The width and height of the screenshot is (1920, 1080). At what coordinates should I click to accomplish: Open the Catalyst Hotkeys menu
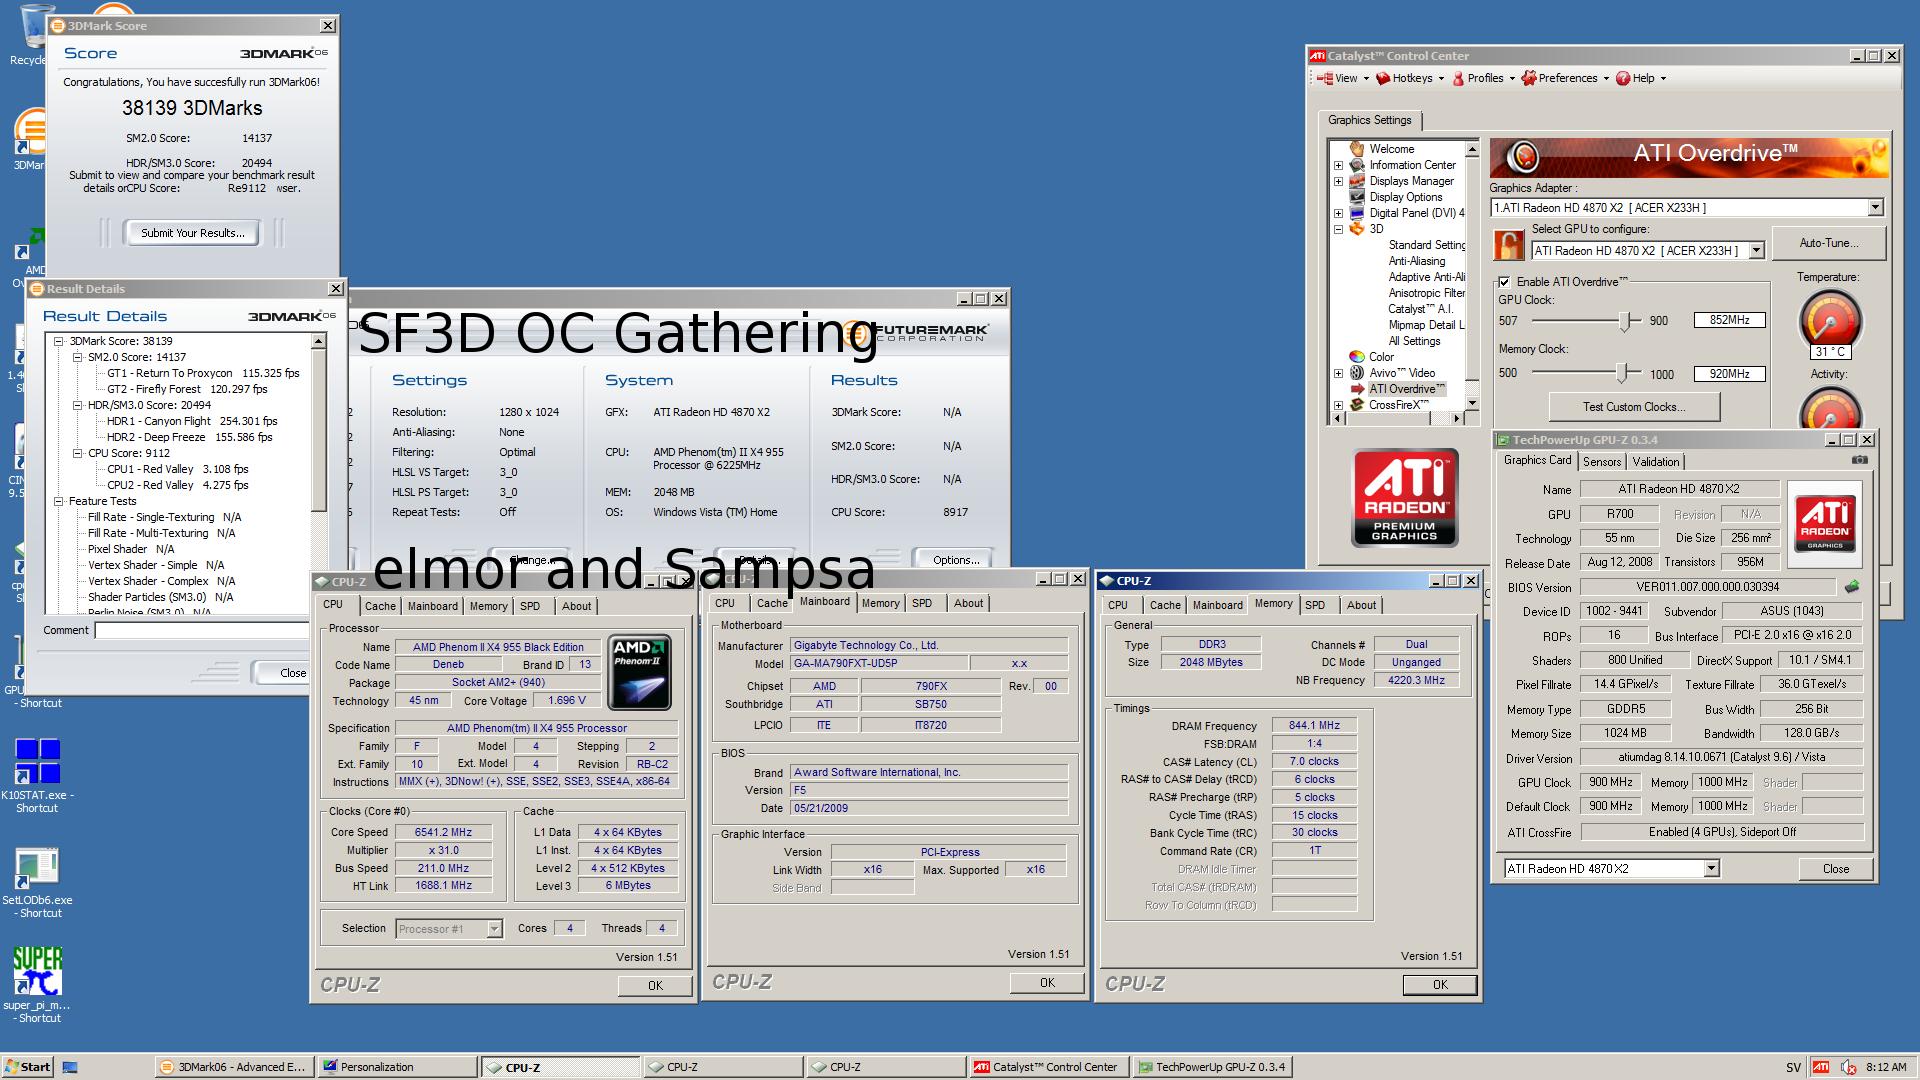(x=1410, y=78)
